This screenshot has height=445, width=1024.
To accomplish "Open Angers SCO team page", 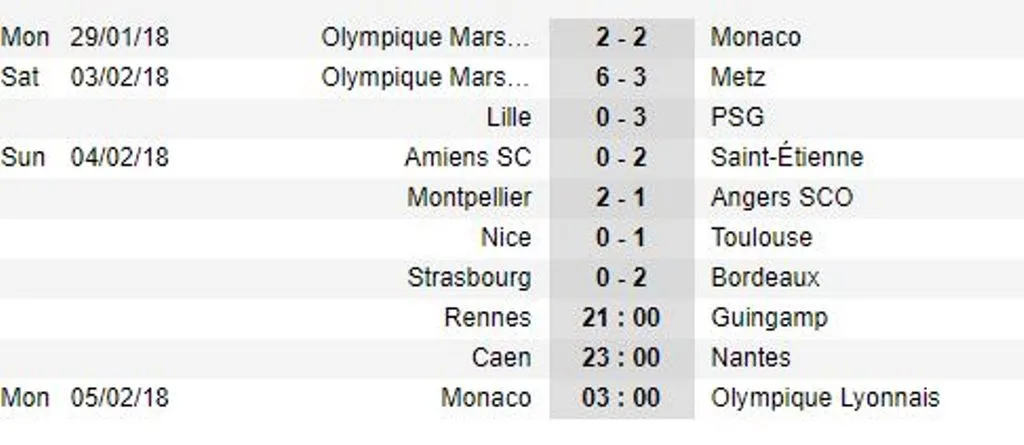I will [782, 197].
